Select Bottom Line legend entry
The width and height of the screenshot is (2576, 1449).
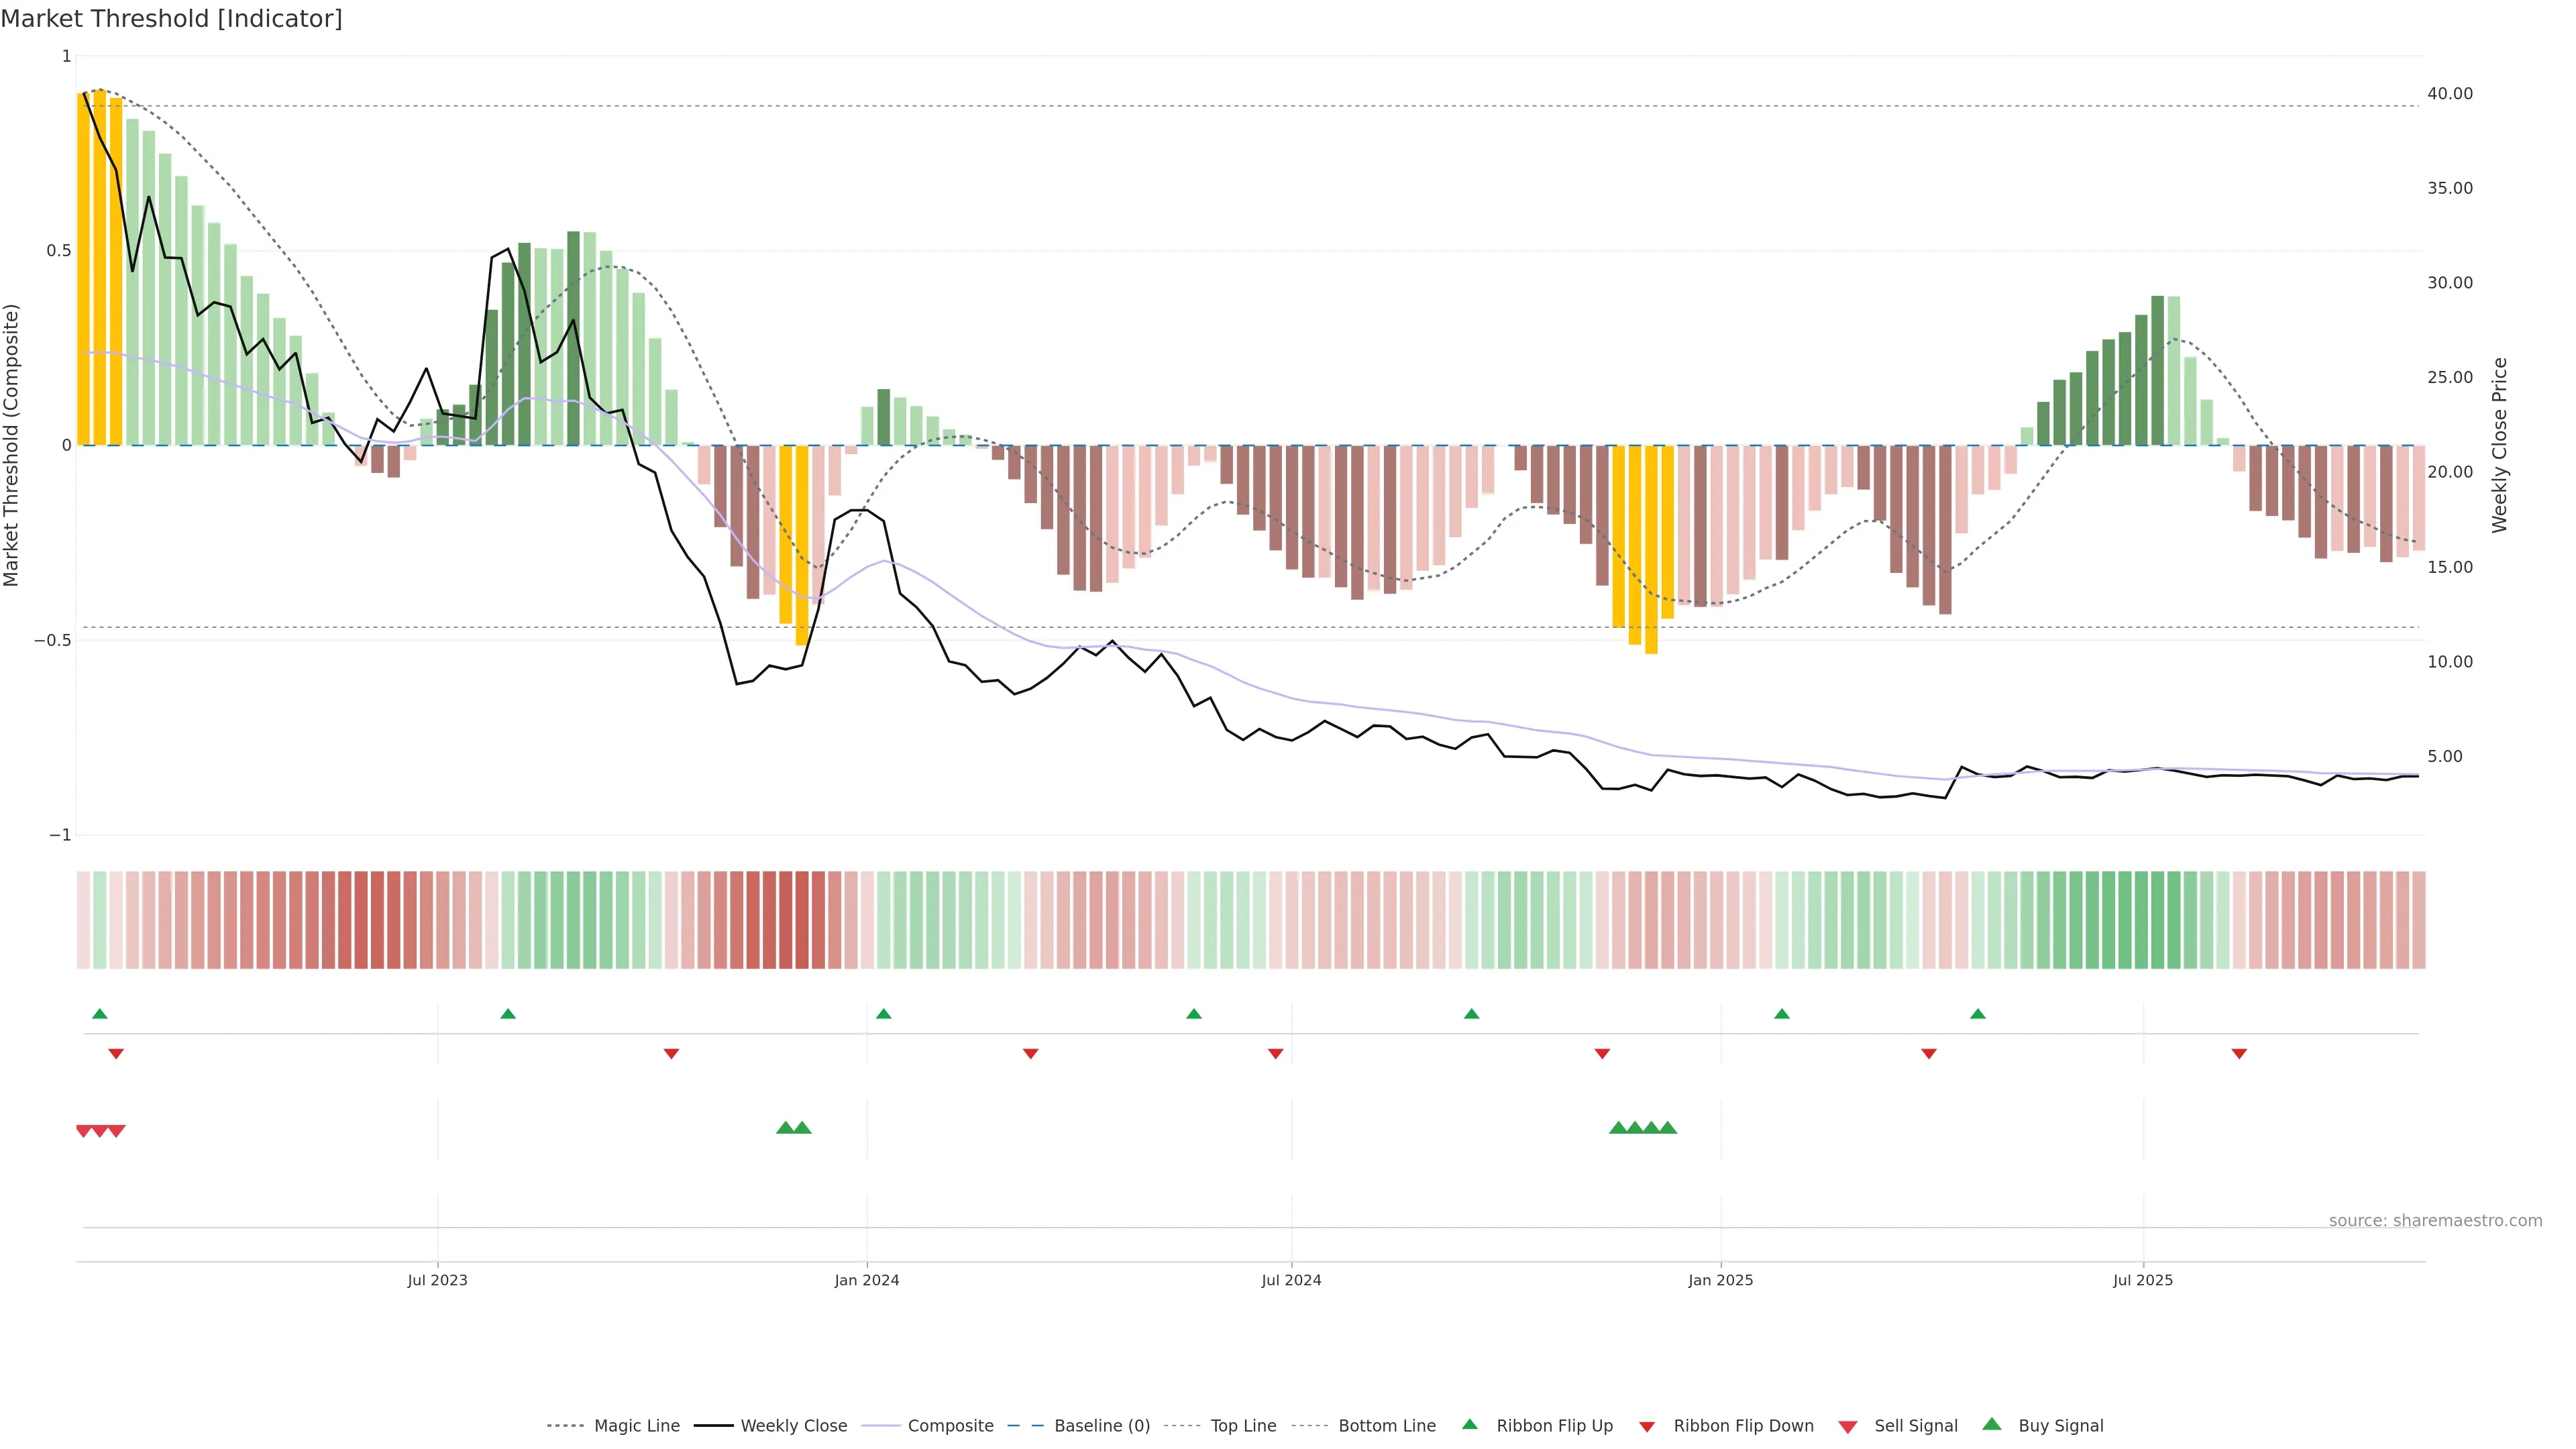pos(1386,1426)
